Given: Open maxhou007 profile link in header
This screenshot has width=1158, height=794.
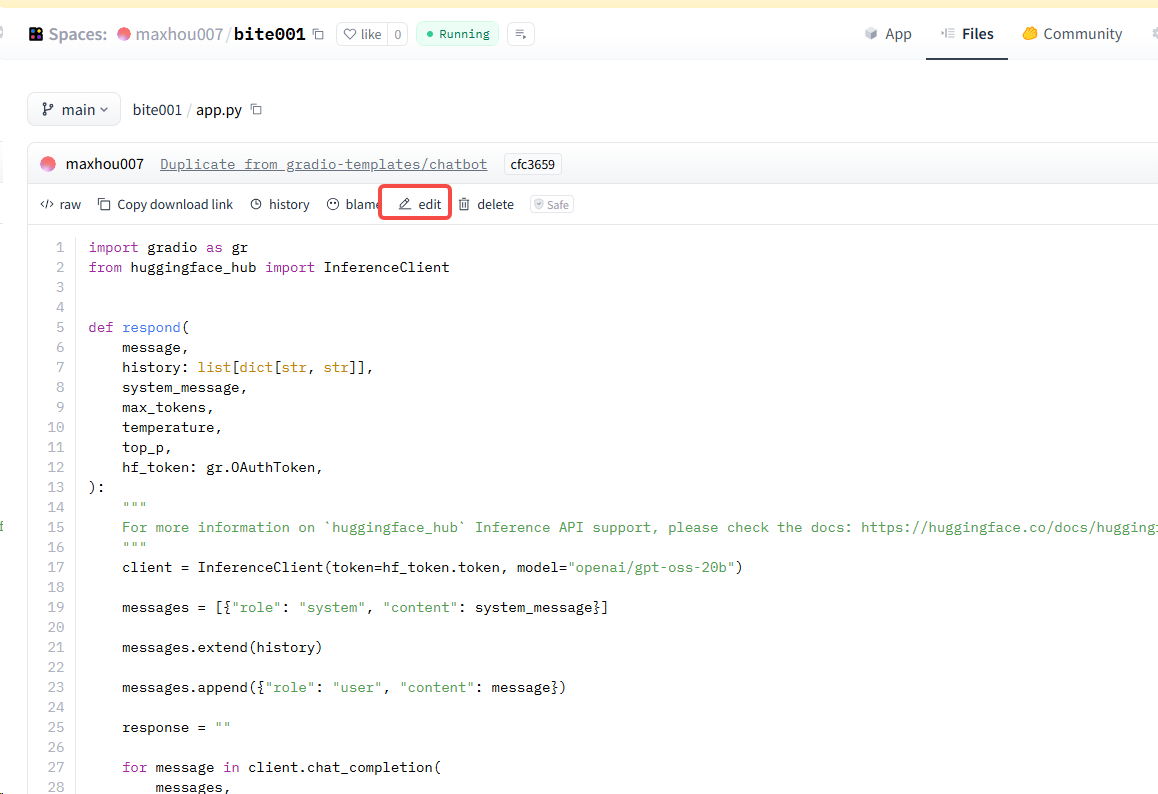Looking at the screenshot, I should tap(179, 34).
